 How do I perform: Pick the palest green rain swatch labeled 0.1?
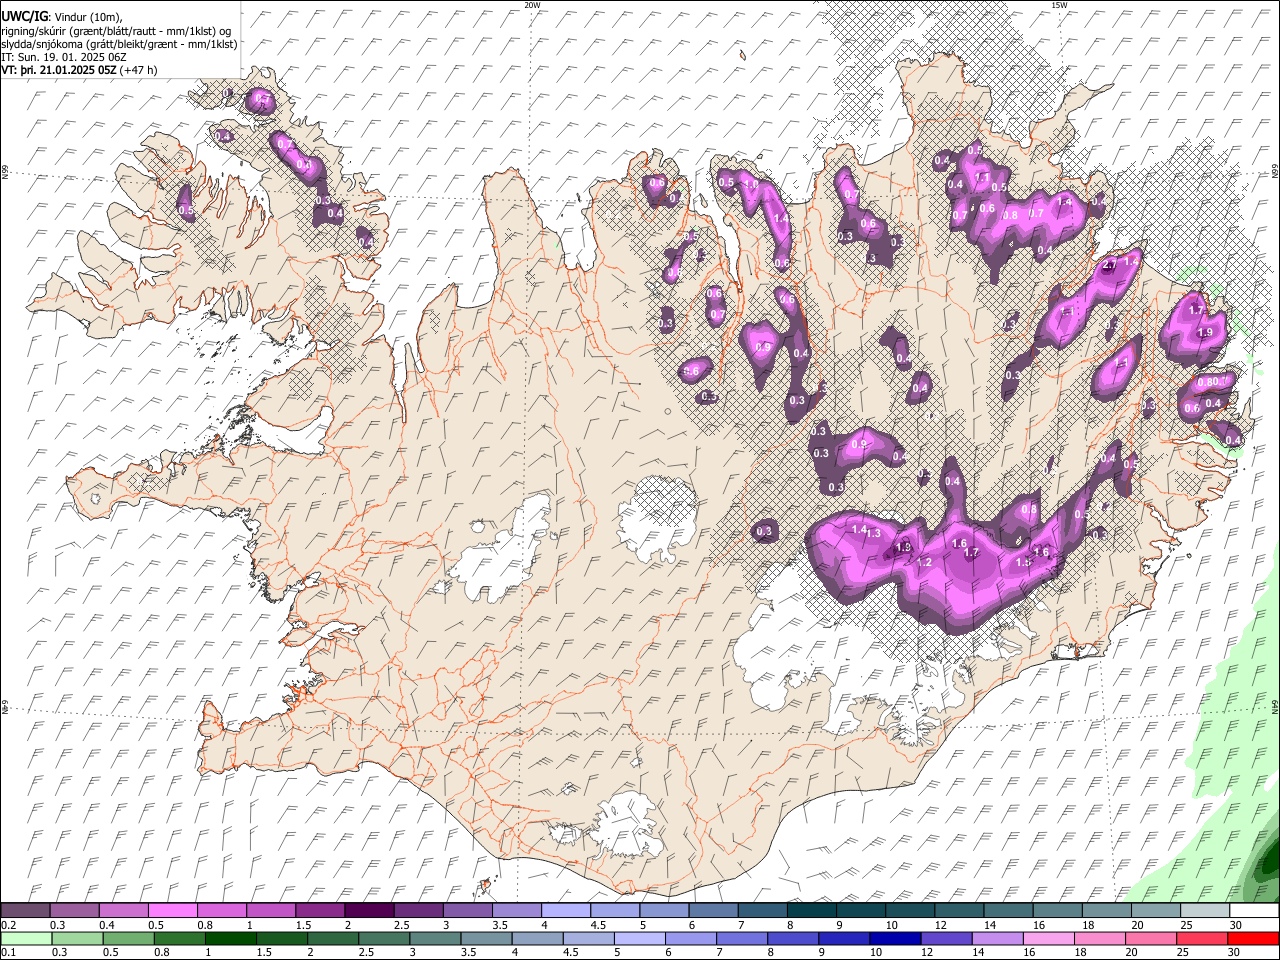[x=26, y=938]
